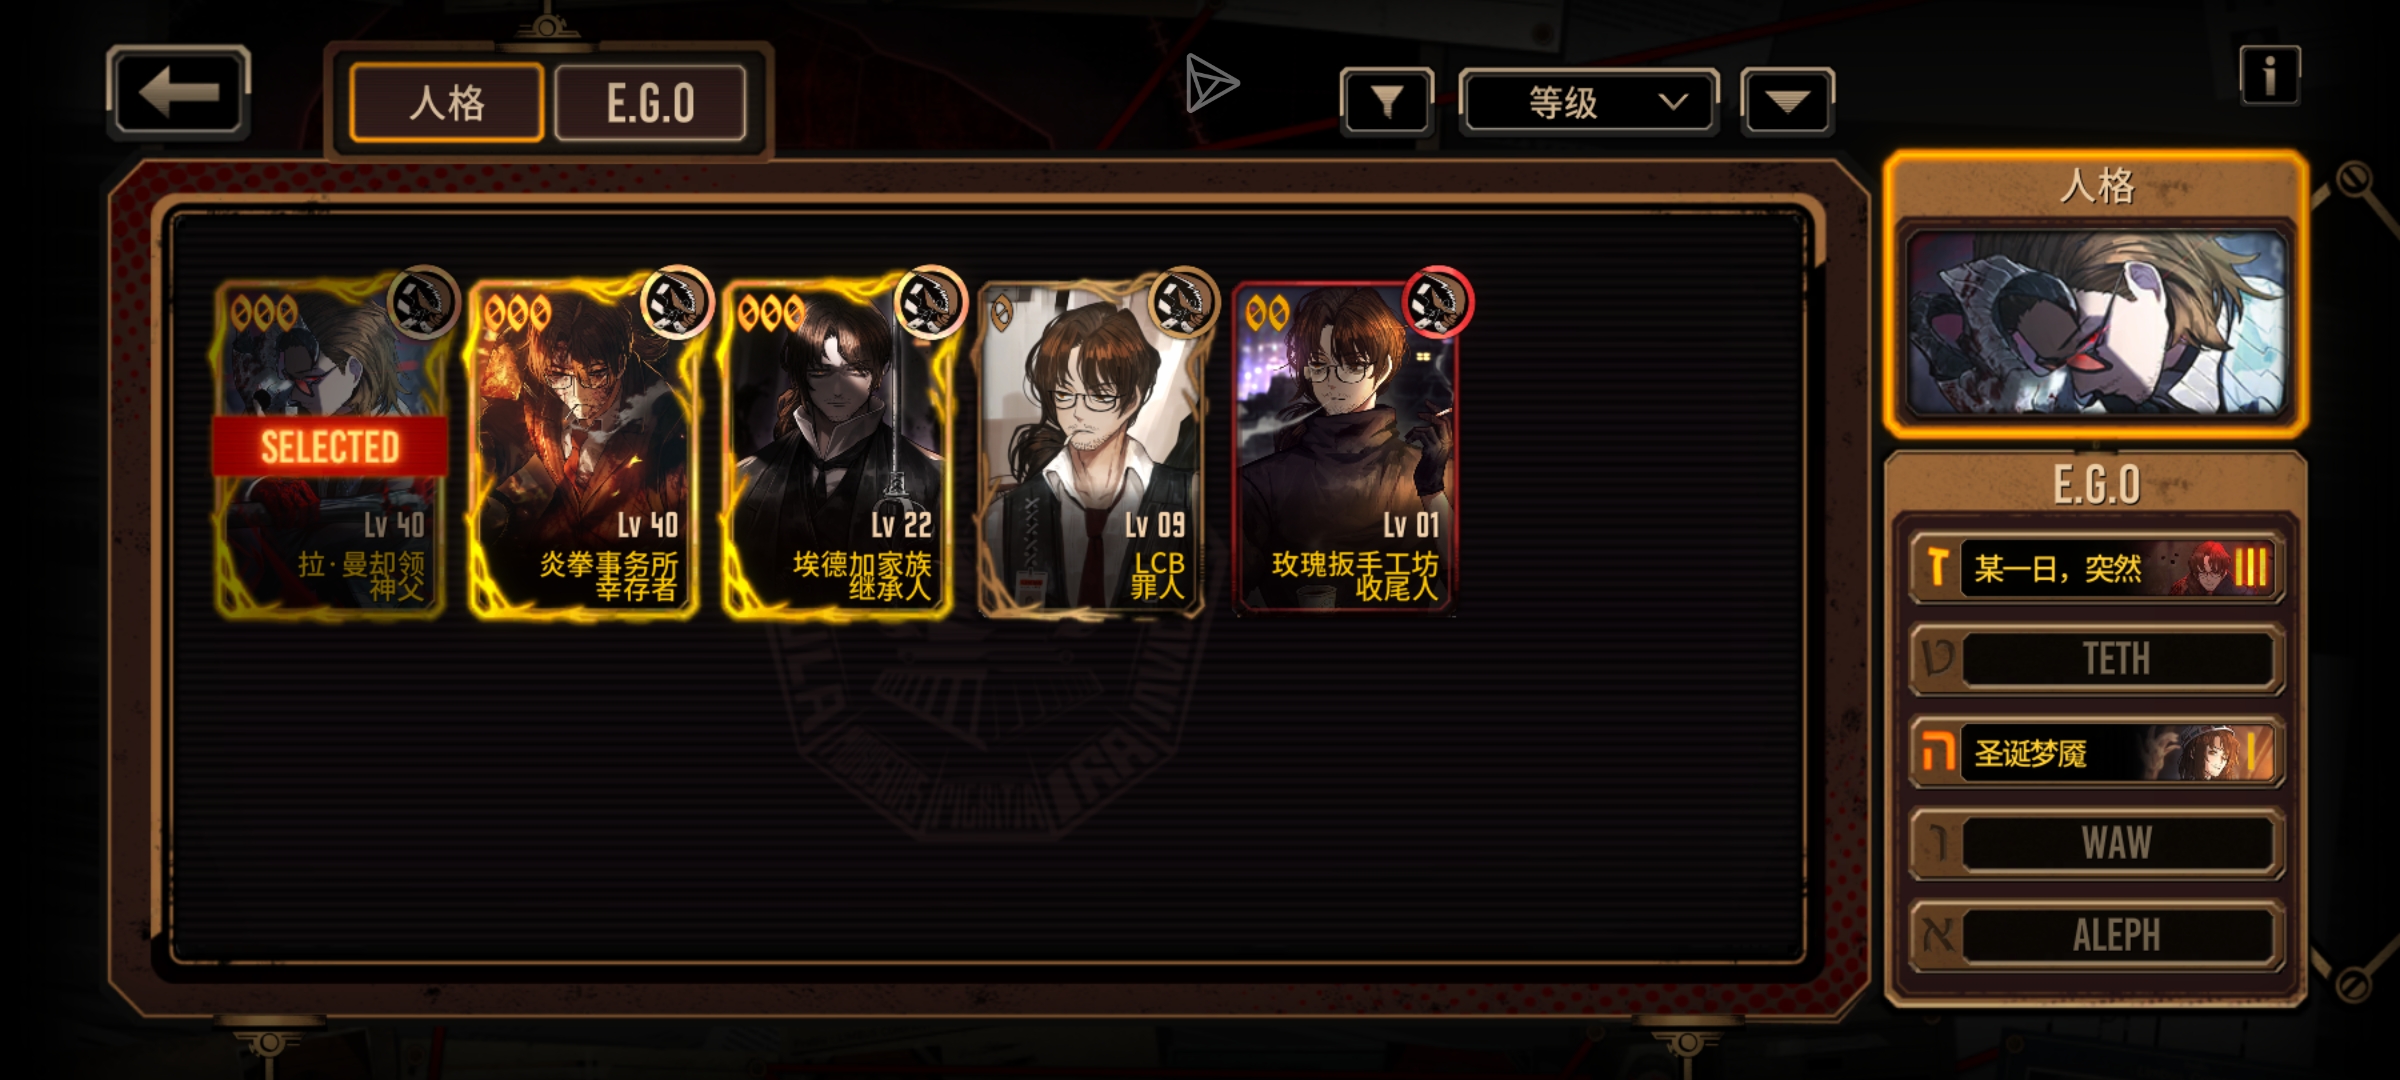The image size is (2400, 1080).
Task: Click the sin icon on 埃德加家族 card
Action: tap(930, 301)
